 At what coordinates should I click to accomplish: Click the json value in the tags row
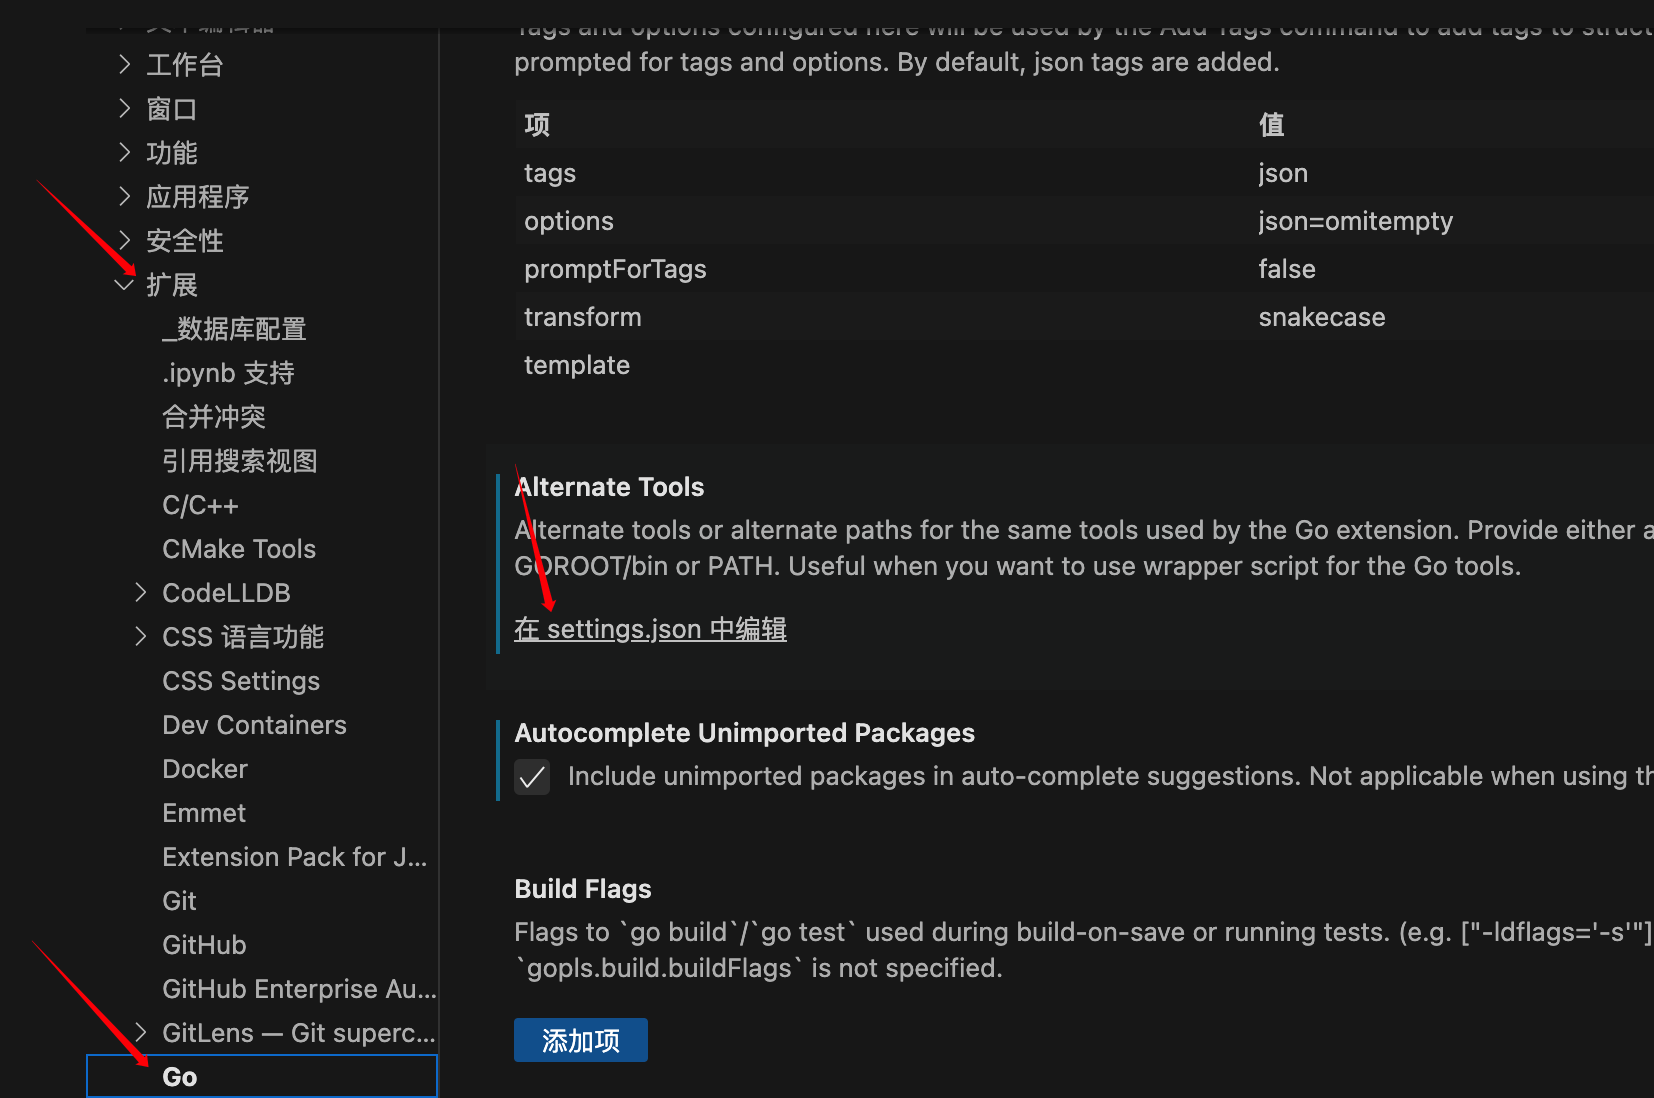pyautogui.click(x=1283, y=172)
